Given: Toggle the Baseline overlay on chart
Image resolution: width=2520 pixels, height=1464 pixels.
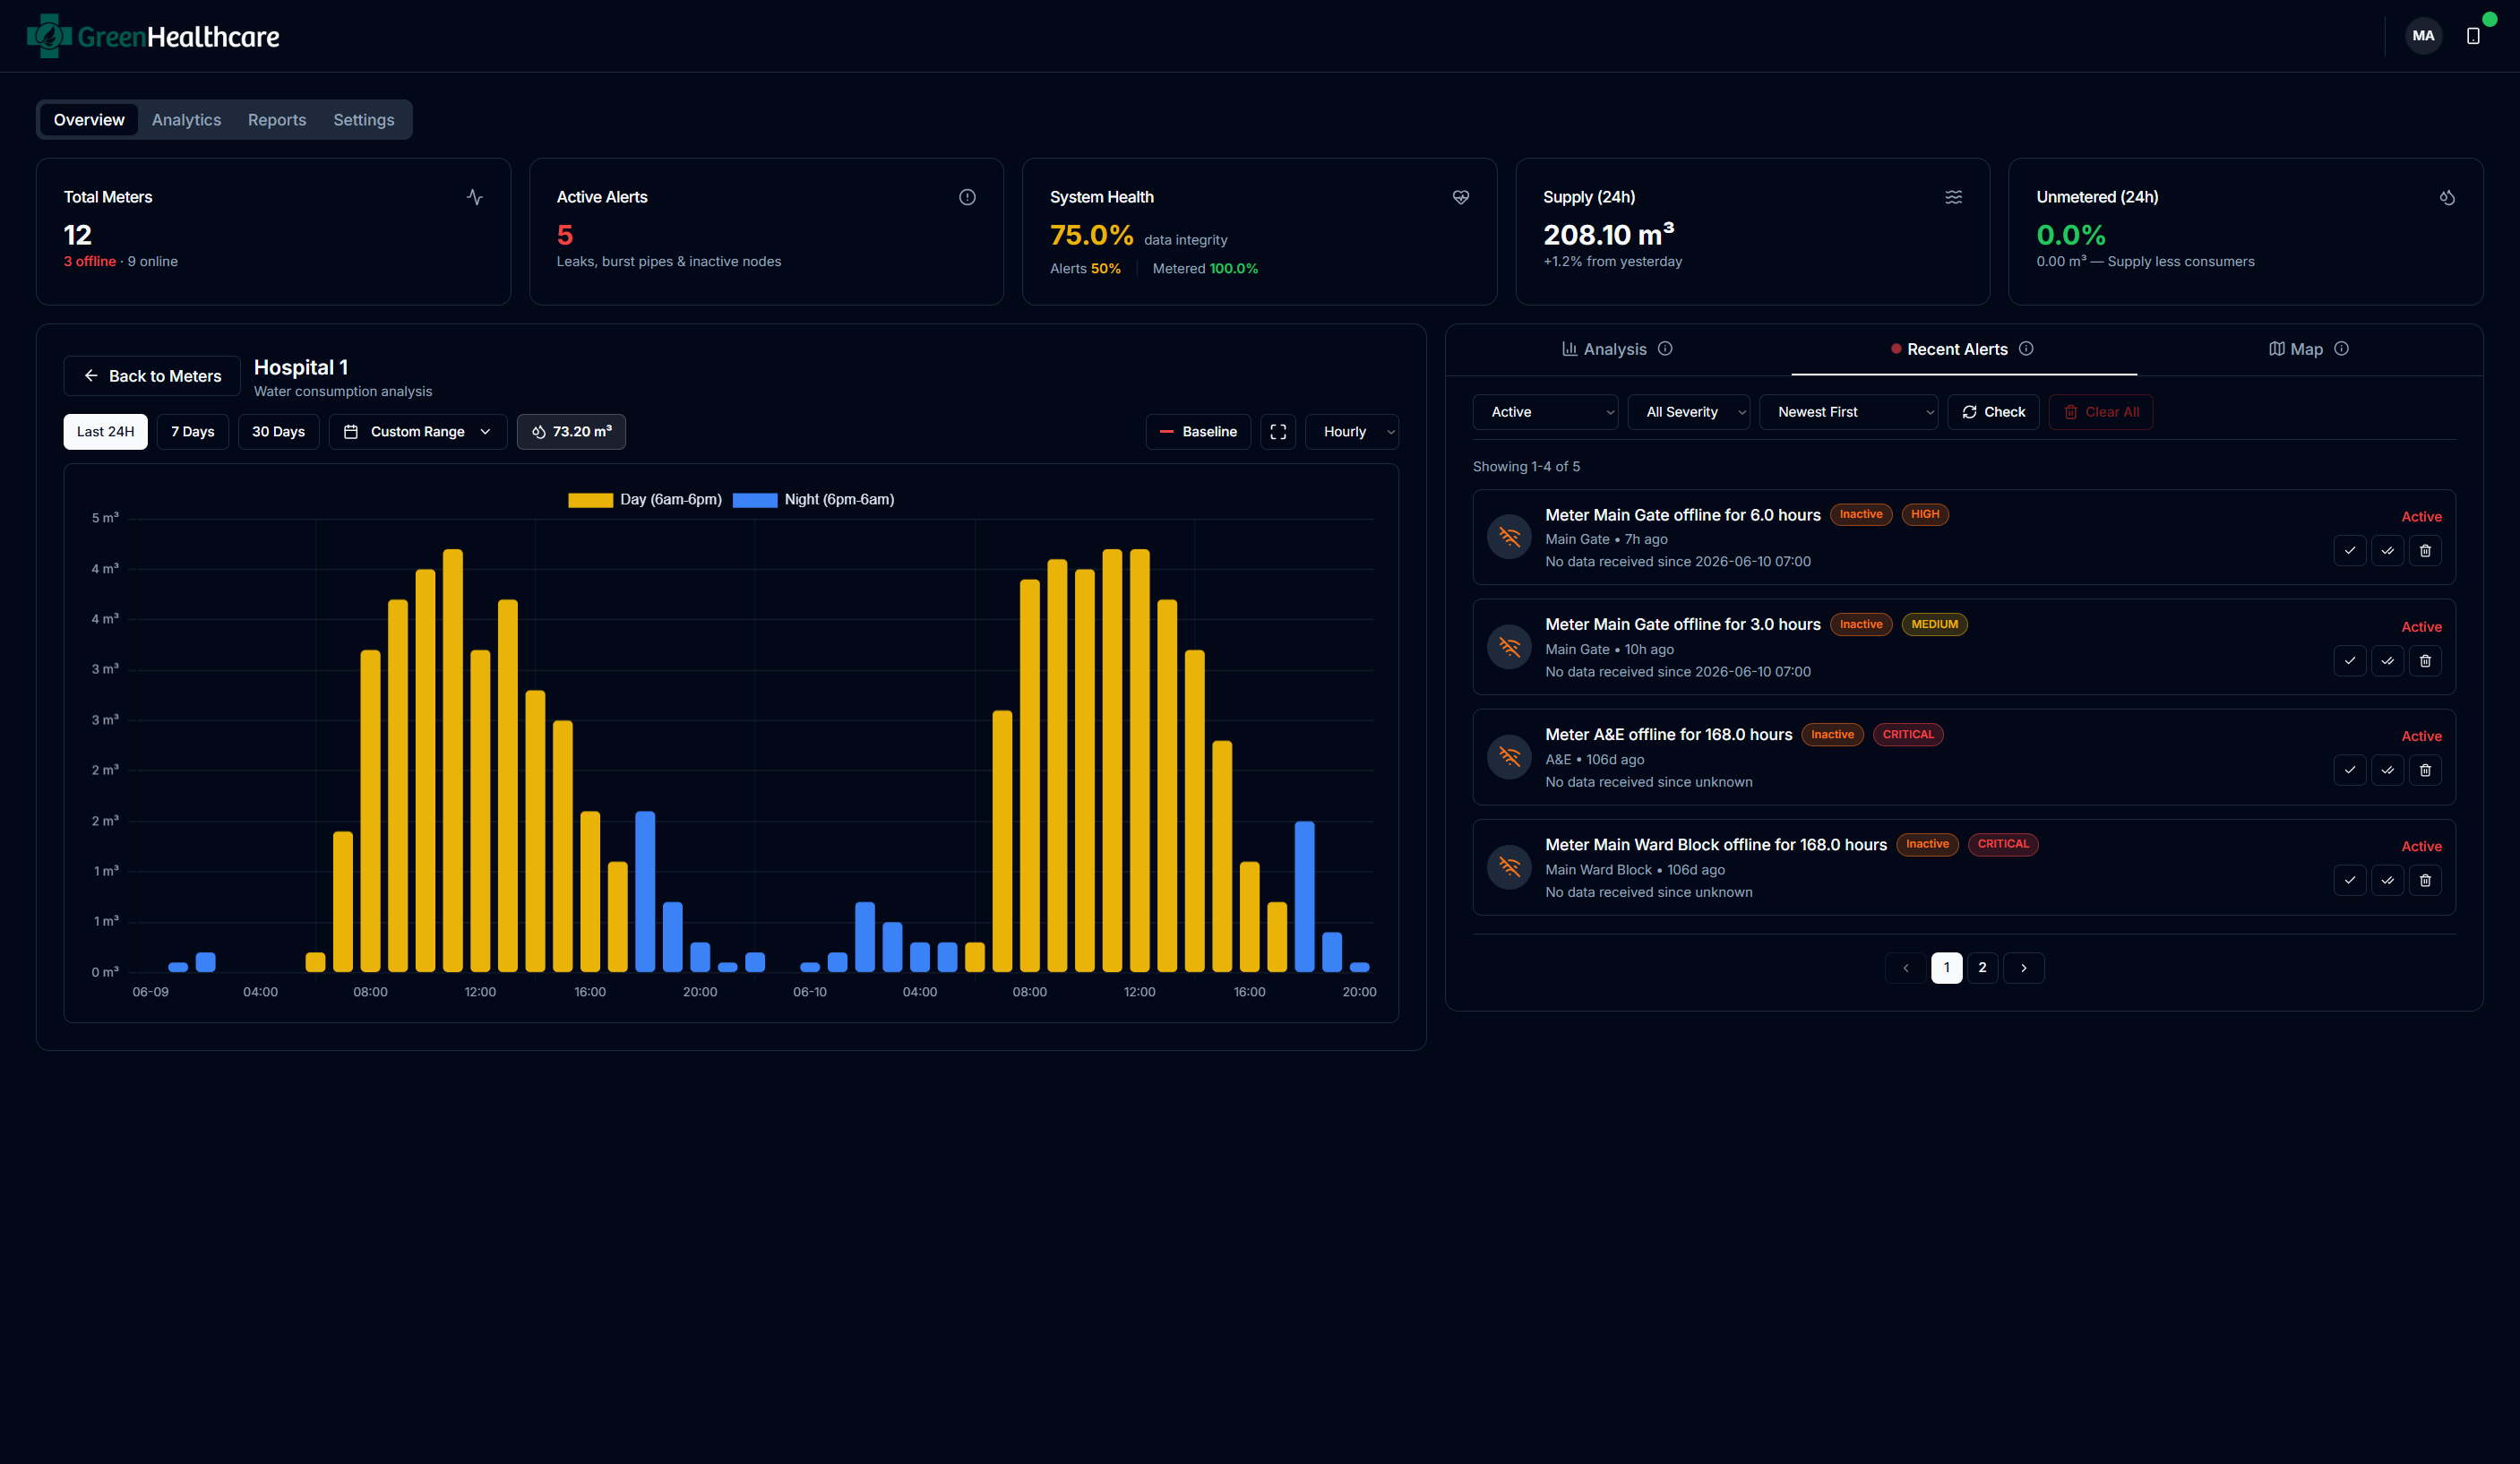Looking at the screenshot, I should 1198,432.
